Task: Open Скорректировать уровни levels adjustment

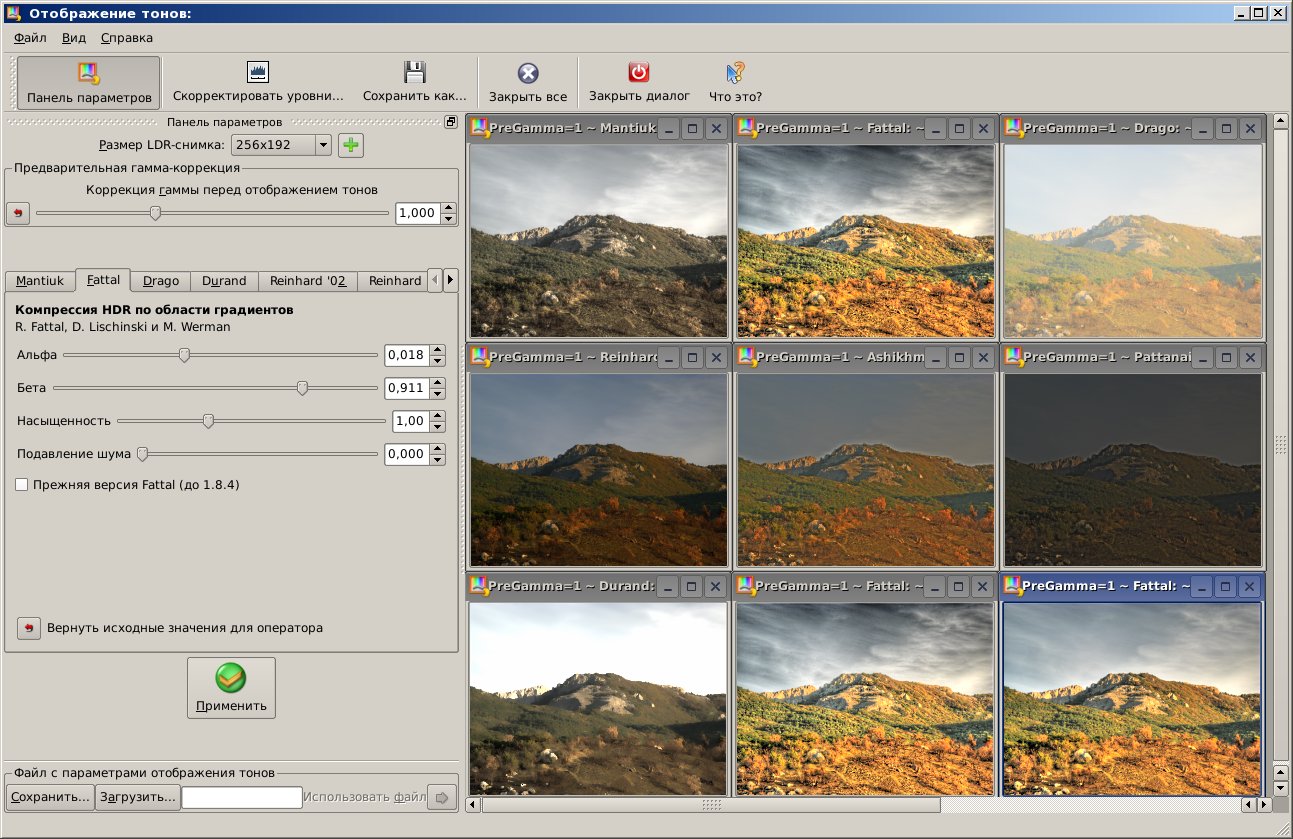Action: tap(258, 82)
